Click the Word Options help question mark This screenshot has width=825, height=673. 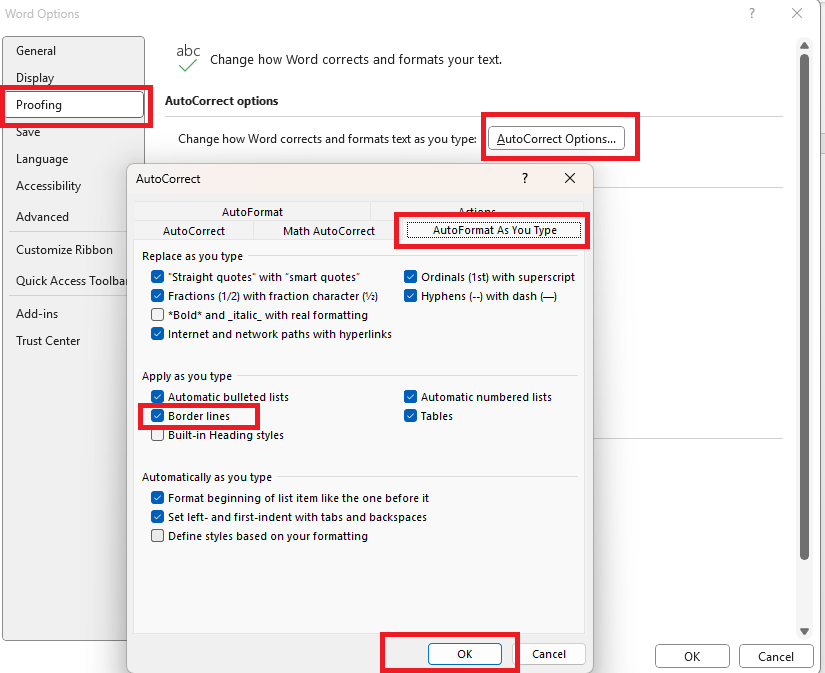point(751,14)
